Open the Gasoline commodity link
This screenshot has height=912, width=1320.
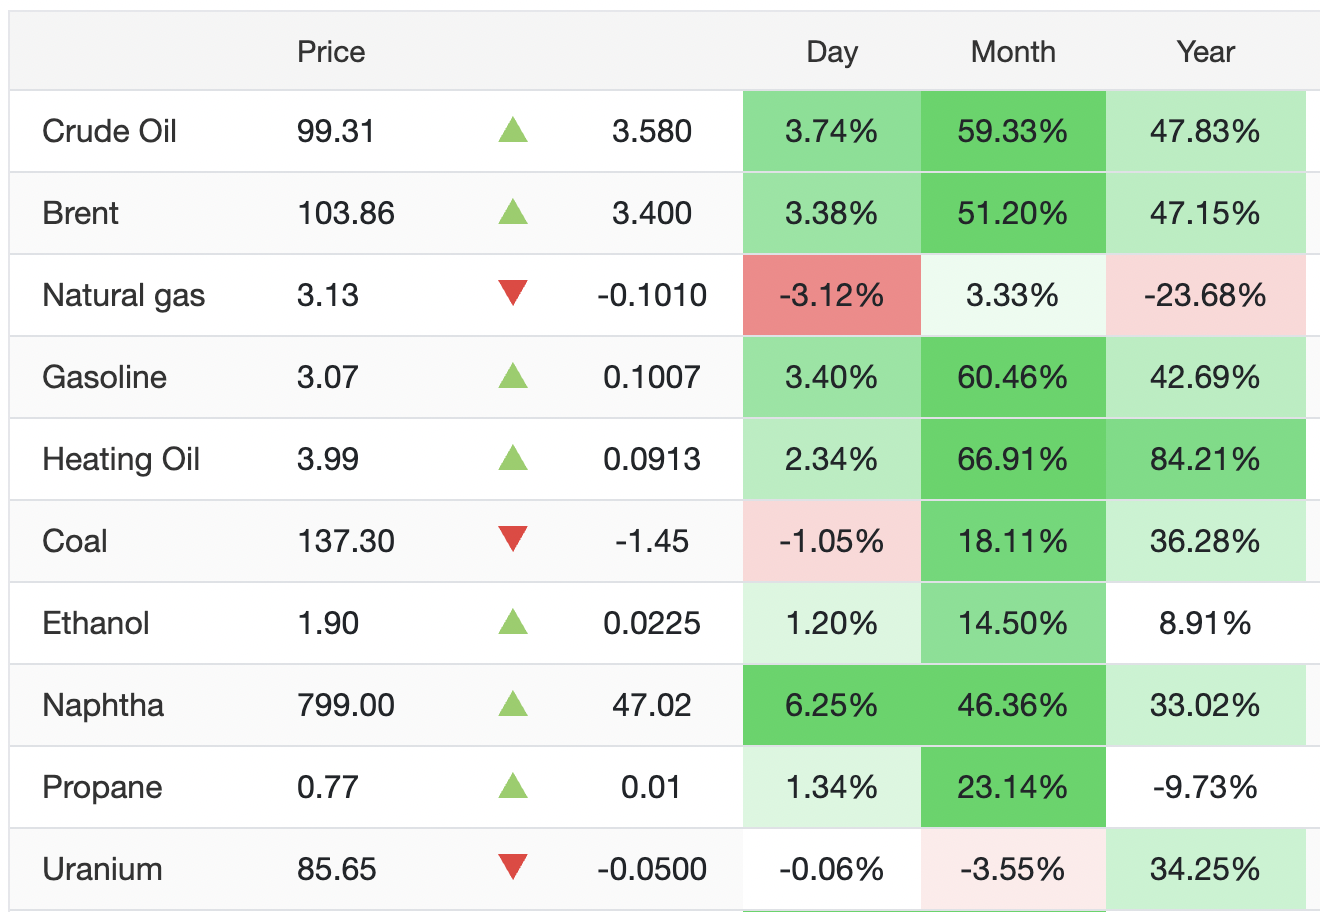(104, 377)
